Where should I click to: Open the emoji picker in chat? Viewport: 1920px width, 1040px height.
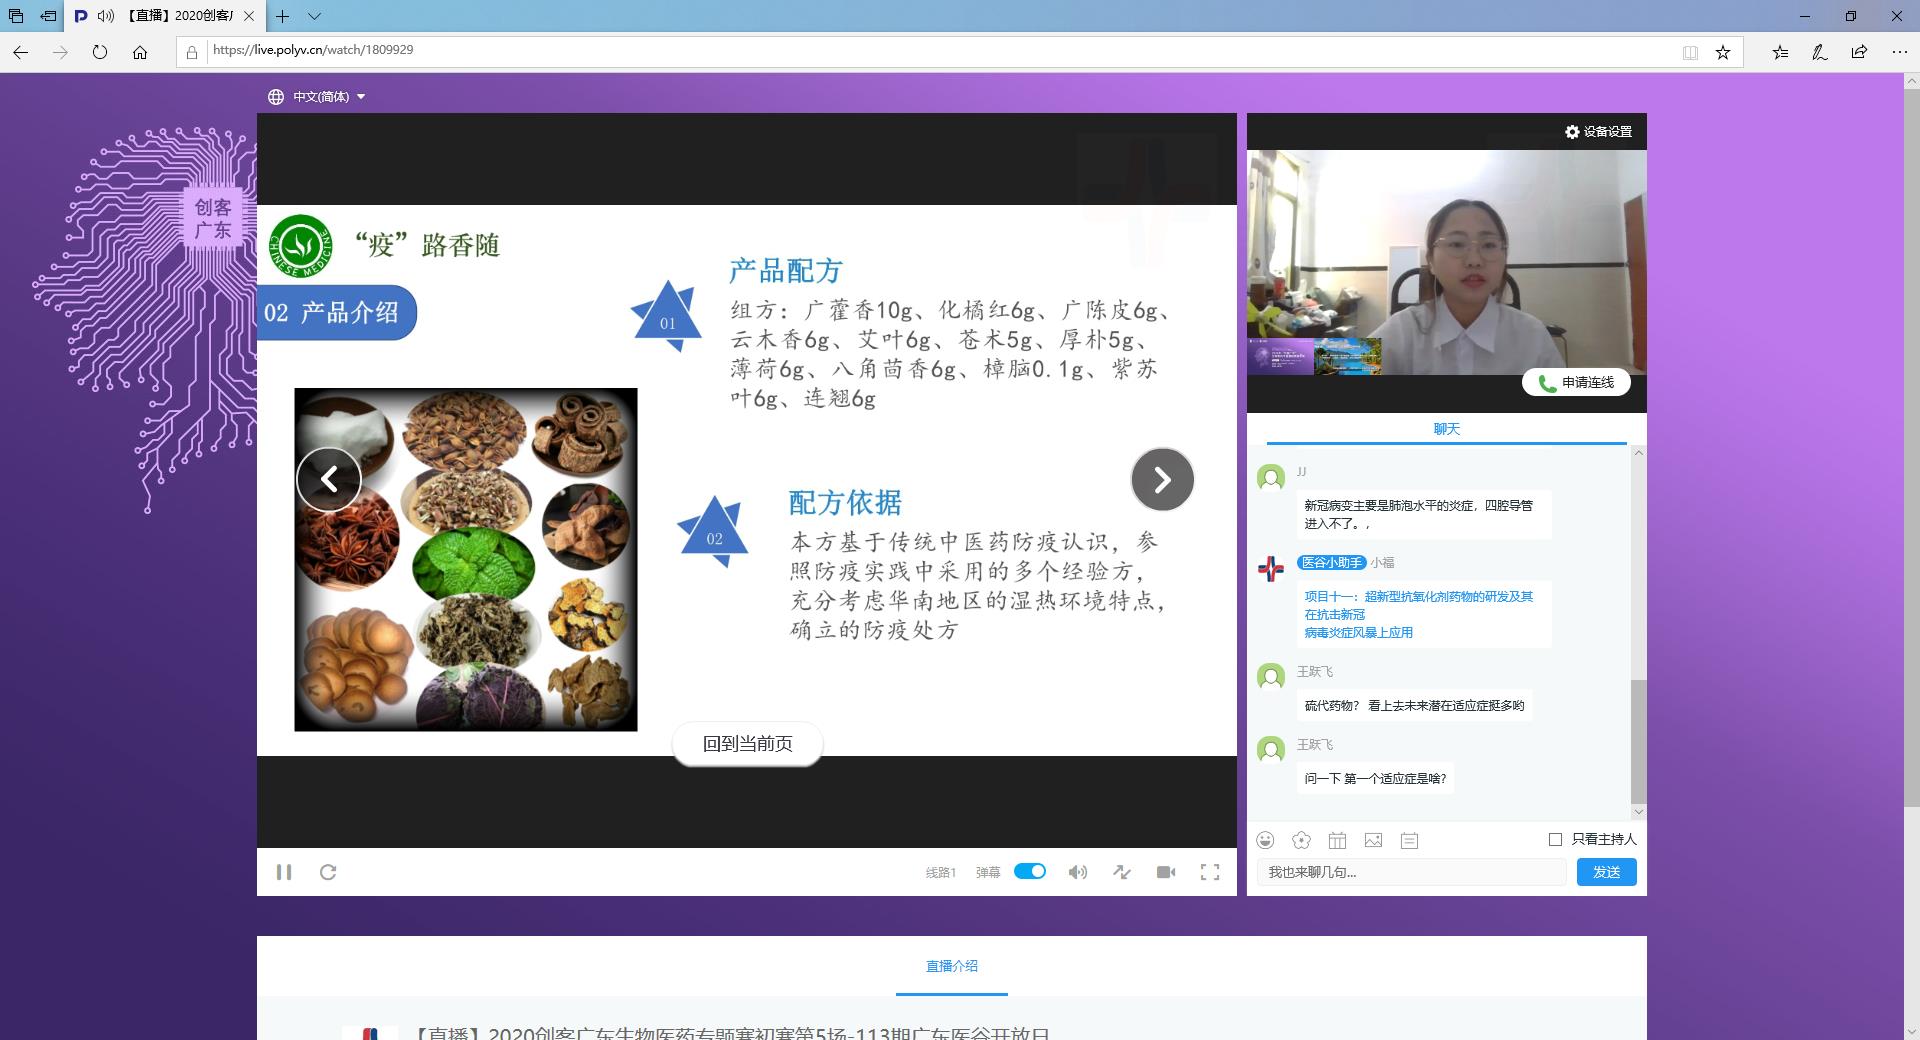point(1266,840)
